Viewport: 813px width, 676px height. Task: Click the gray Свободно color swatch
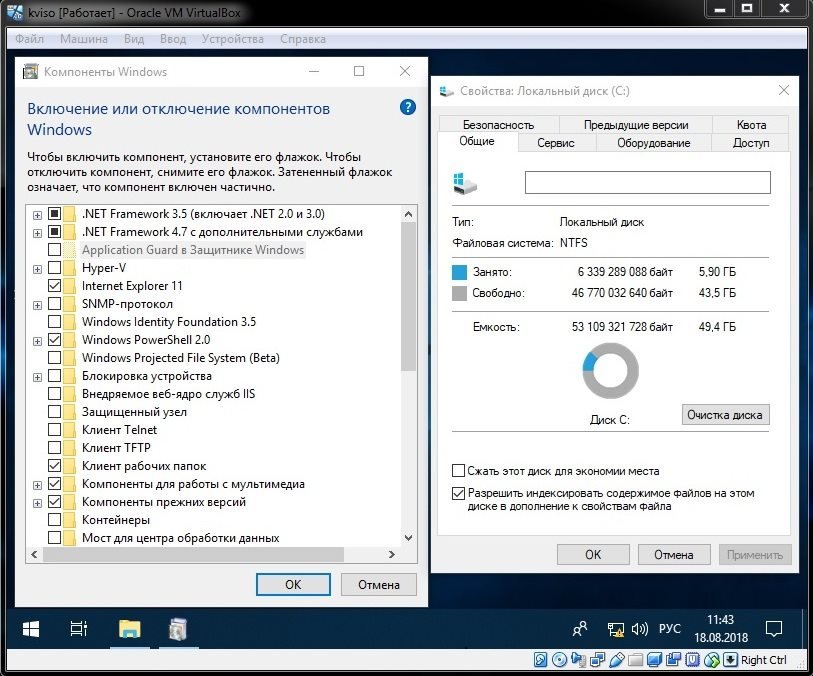pos(459,293)
